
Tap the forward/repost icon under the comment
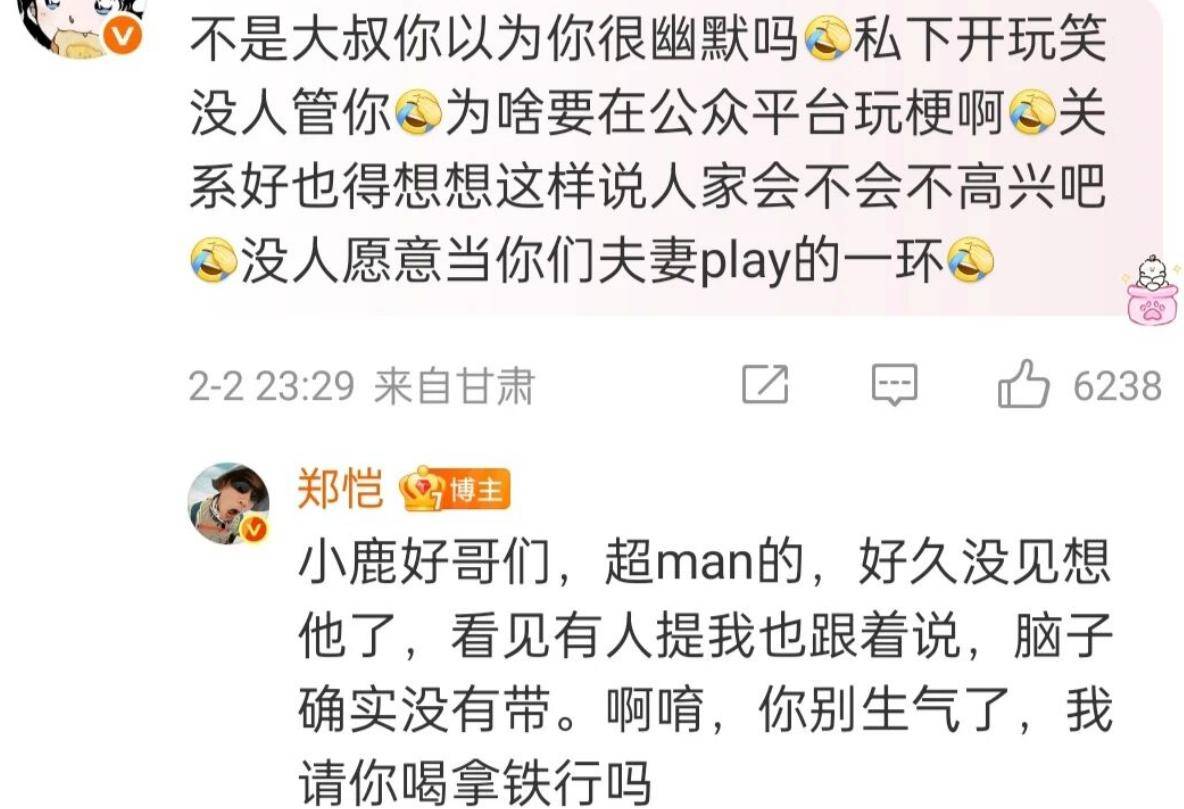click(765, 384)
